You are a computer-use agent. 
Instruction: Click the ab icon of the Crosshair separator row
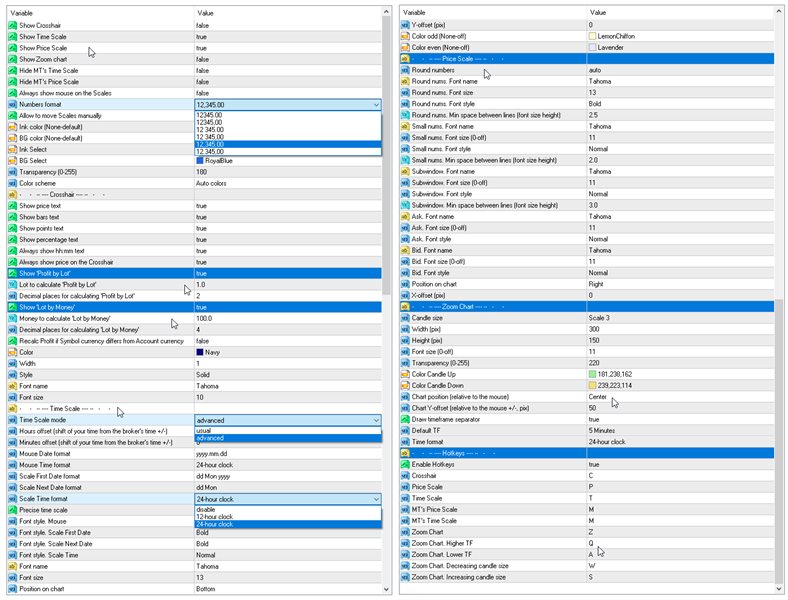tap(13, 194)
